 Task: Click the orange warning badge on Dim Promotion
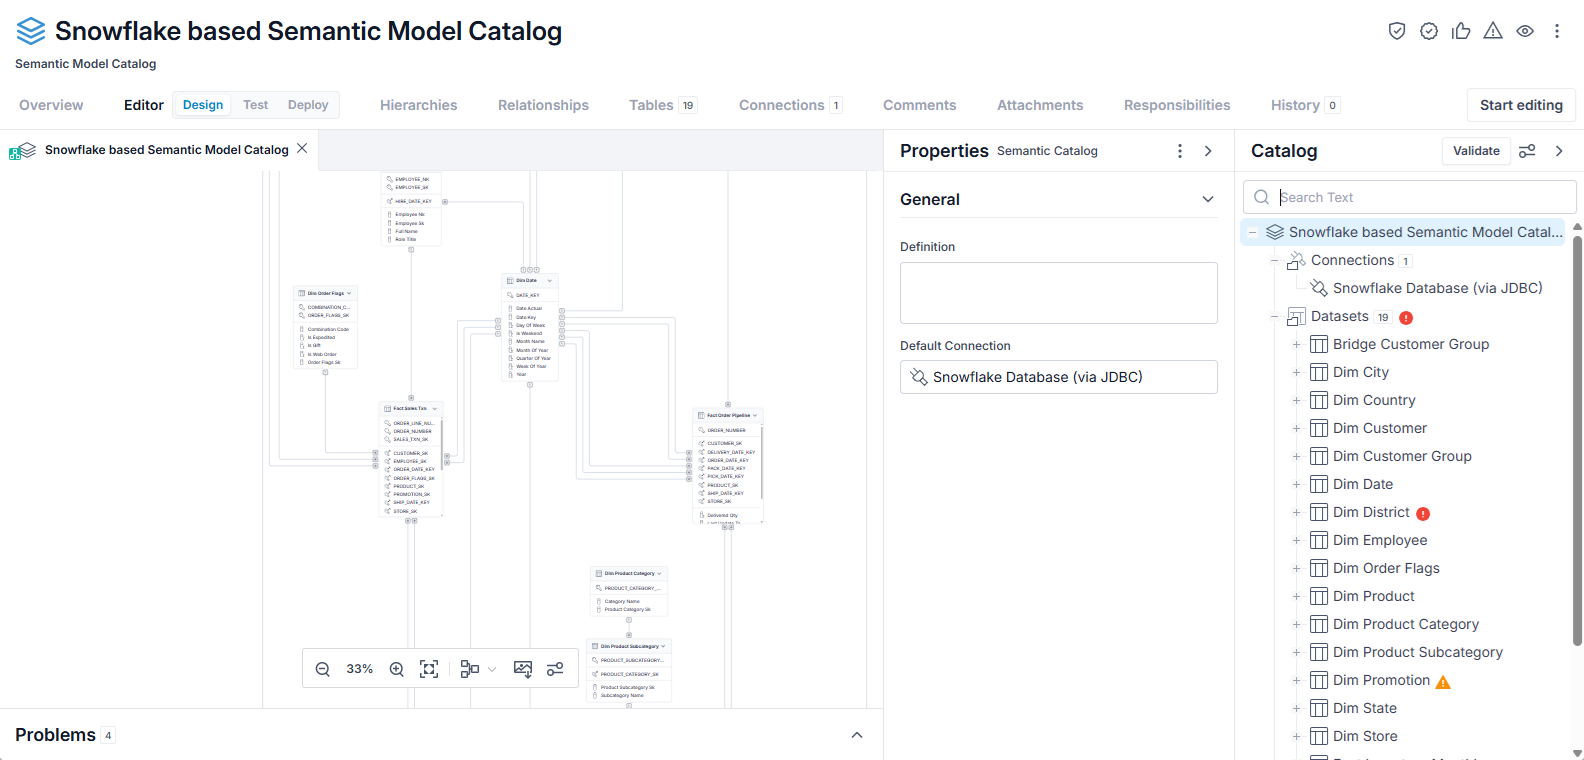(x=1443, y=682)
